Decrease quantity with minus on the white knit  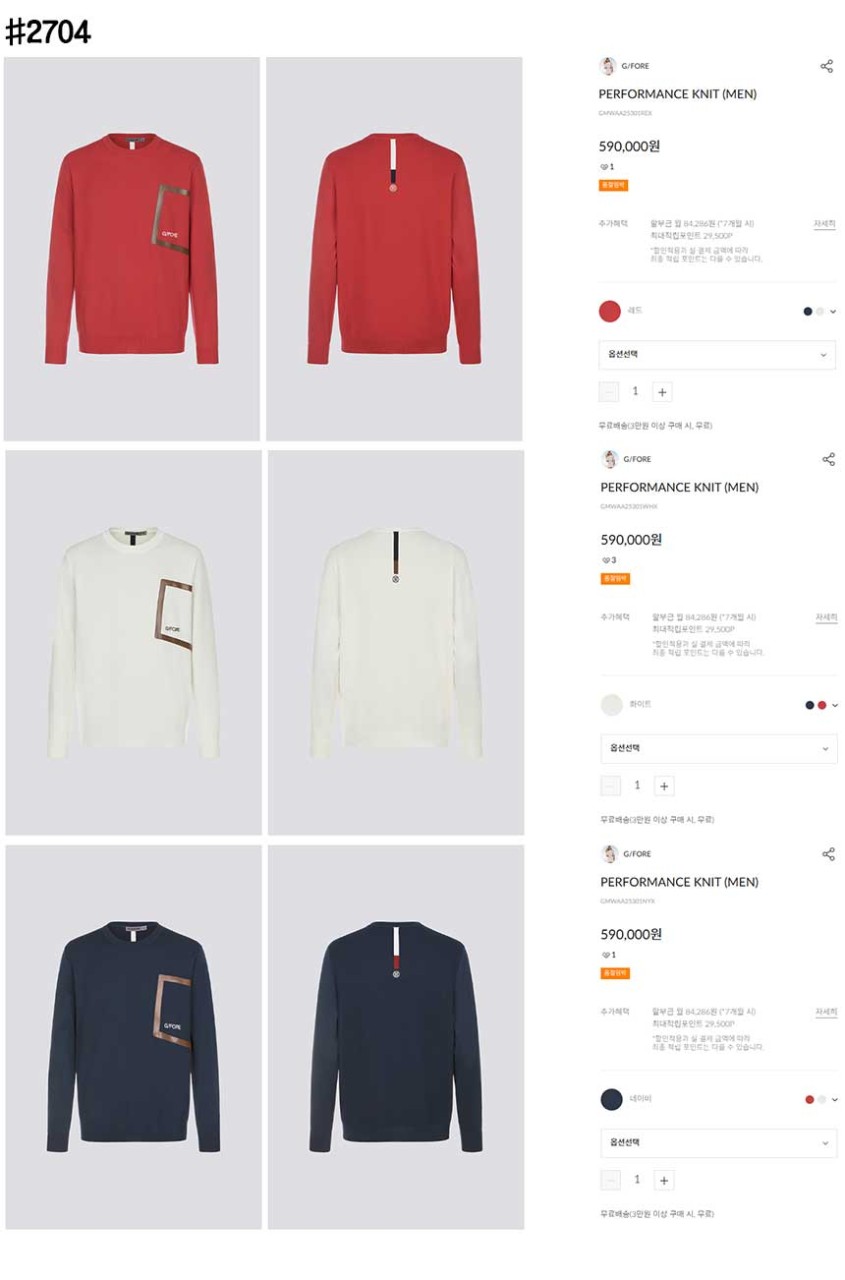(610, 786)
